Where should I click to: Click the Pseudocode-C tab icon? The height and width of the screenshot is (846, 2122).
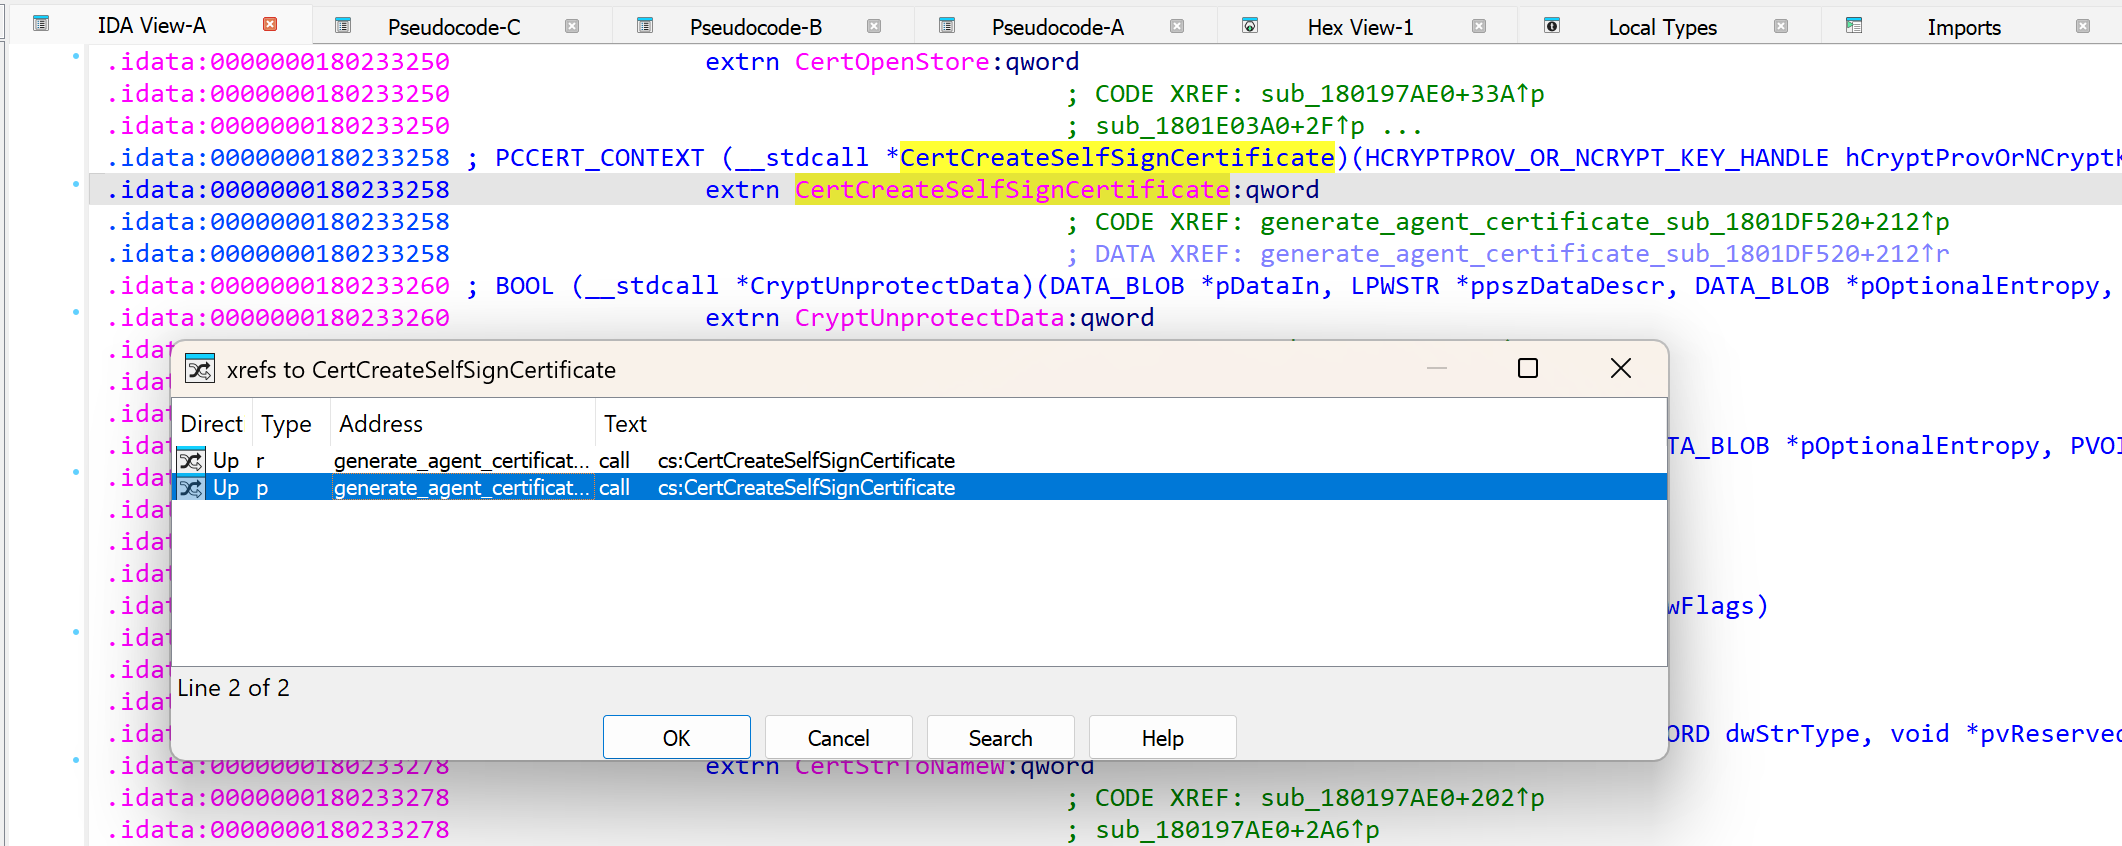(x=343, y=26)
